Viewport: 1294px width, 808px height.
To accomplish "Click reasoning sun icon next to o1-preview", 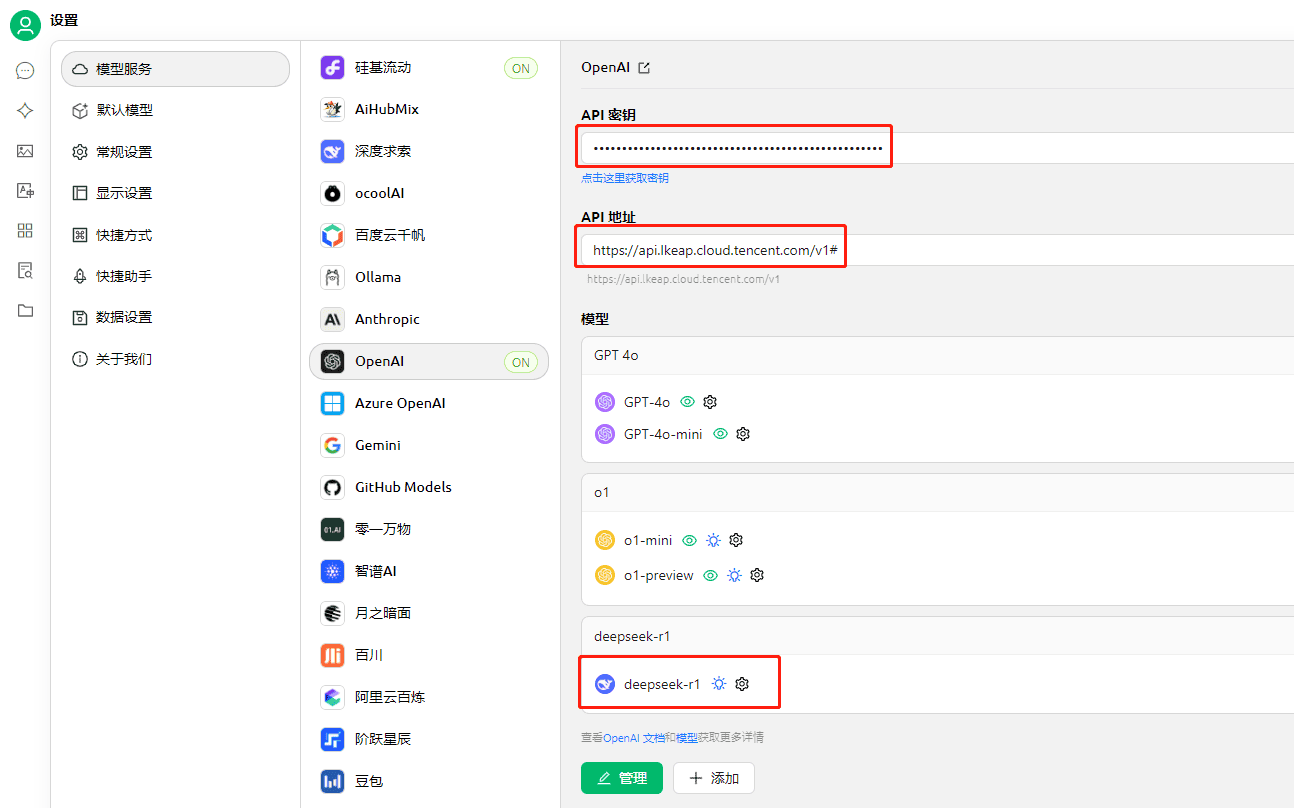I will [x=734, y=575].
